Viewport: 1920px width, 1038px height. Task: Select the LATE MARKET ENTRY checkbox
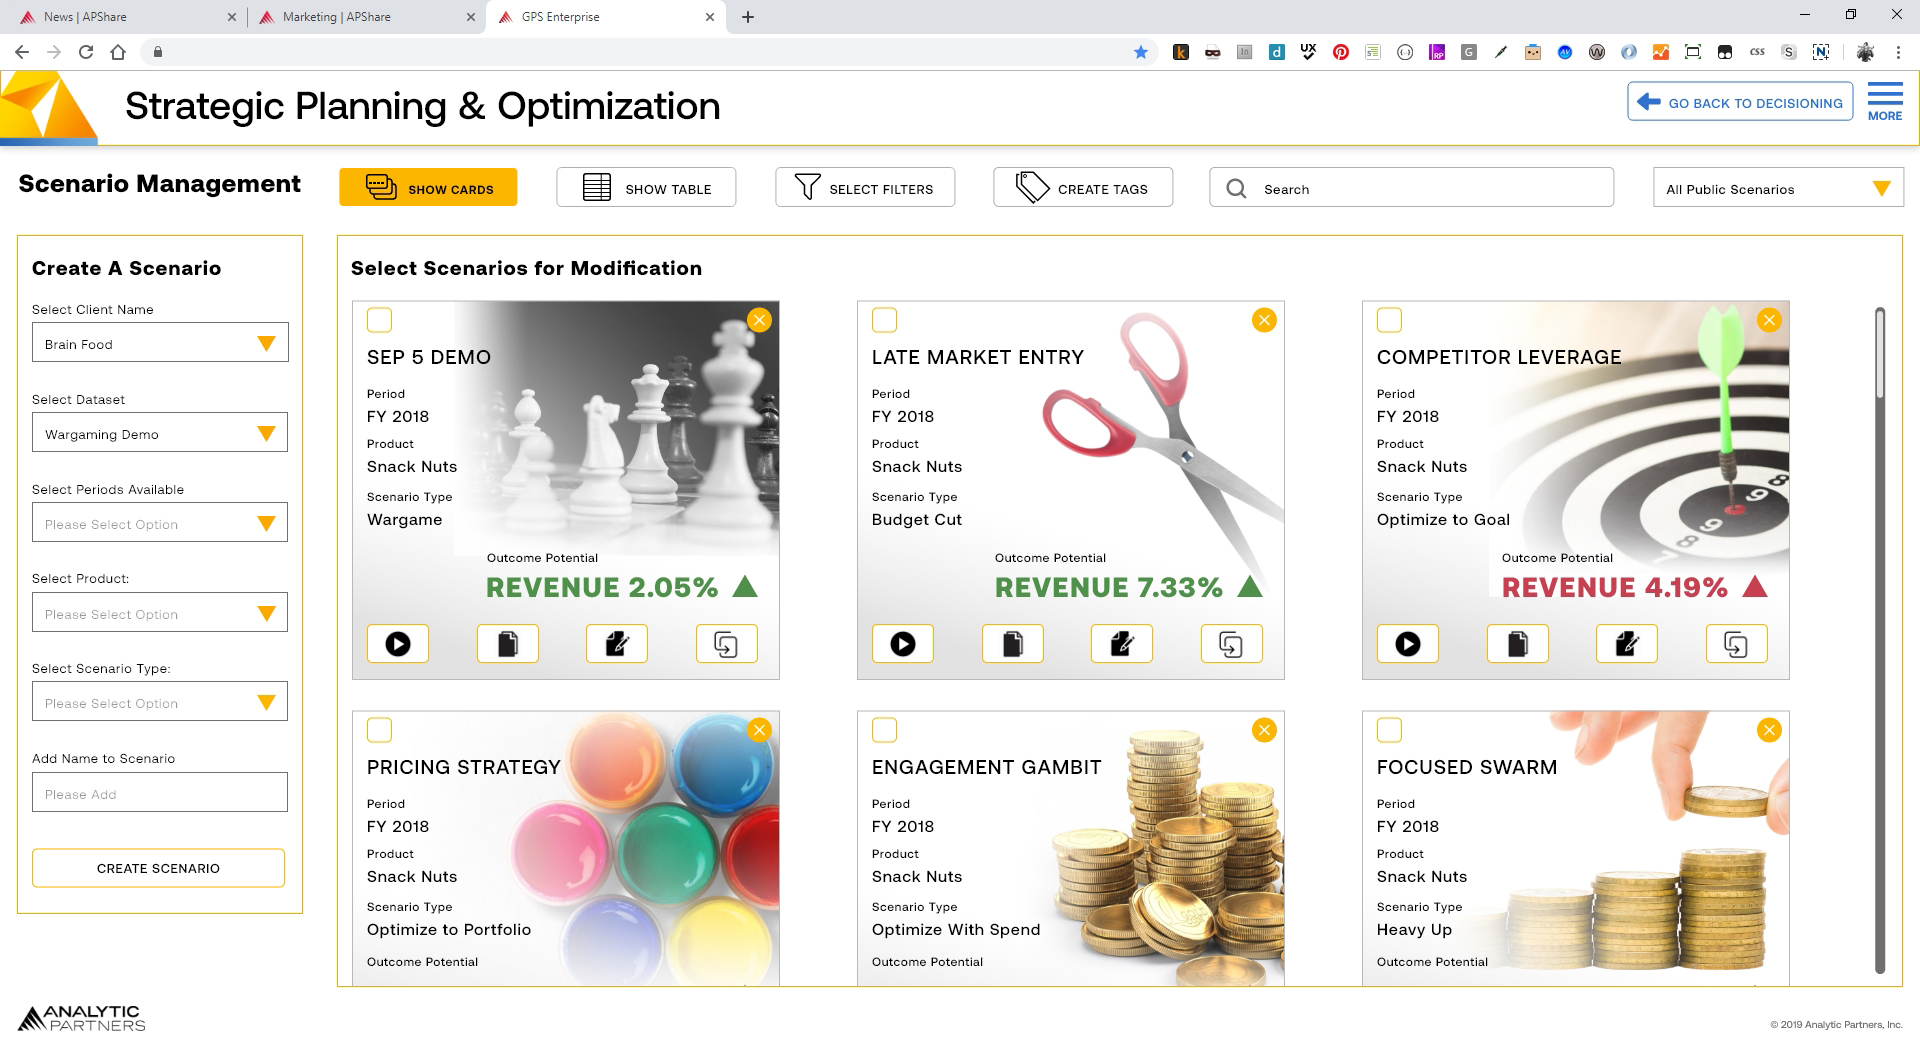pyautogui.click(x=885, y=320)
